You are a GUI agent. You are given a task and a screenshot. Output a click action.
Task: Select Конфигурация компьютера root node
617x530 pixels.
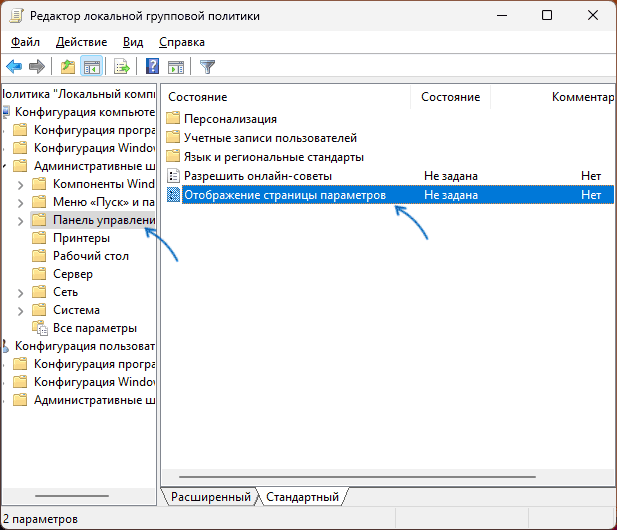pos(85,112)
